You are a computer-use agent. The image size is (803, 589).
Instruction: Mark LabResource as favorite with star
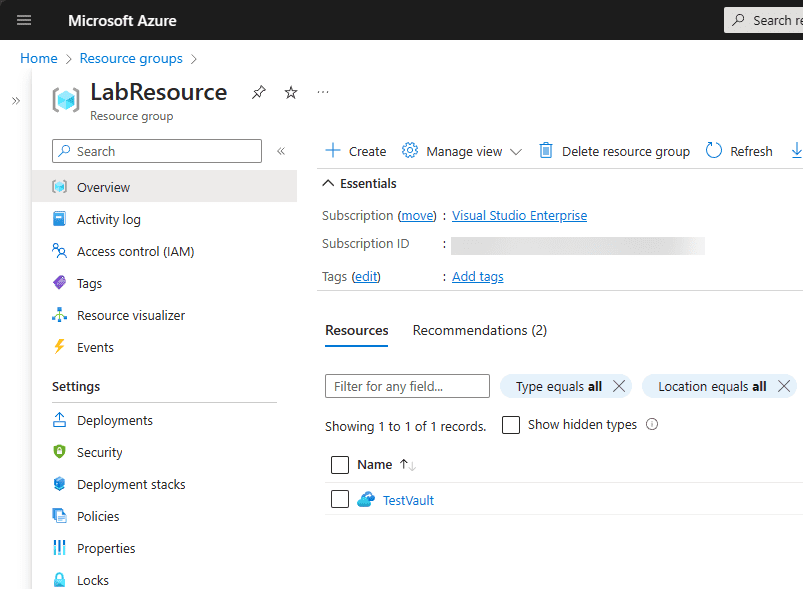coord(291,92)
